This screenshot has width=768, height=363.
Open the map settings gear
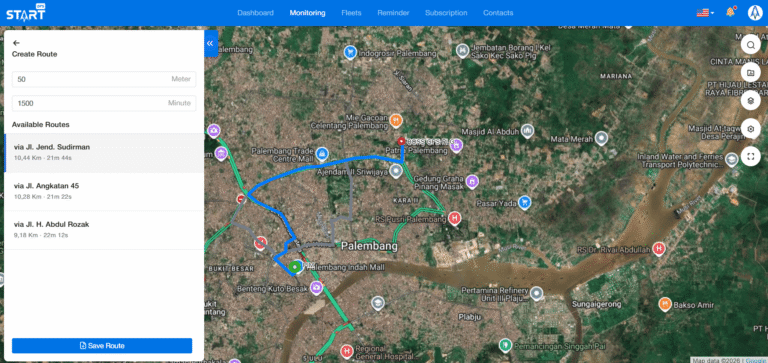(x=750, y=129)
